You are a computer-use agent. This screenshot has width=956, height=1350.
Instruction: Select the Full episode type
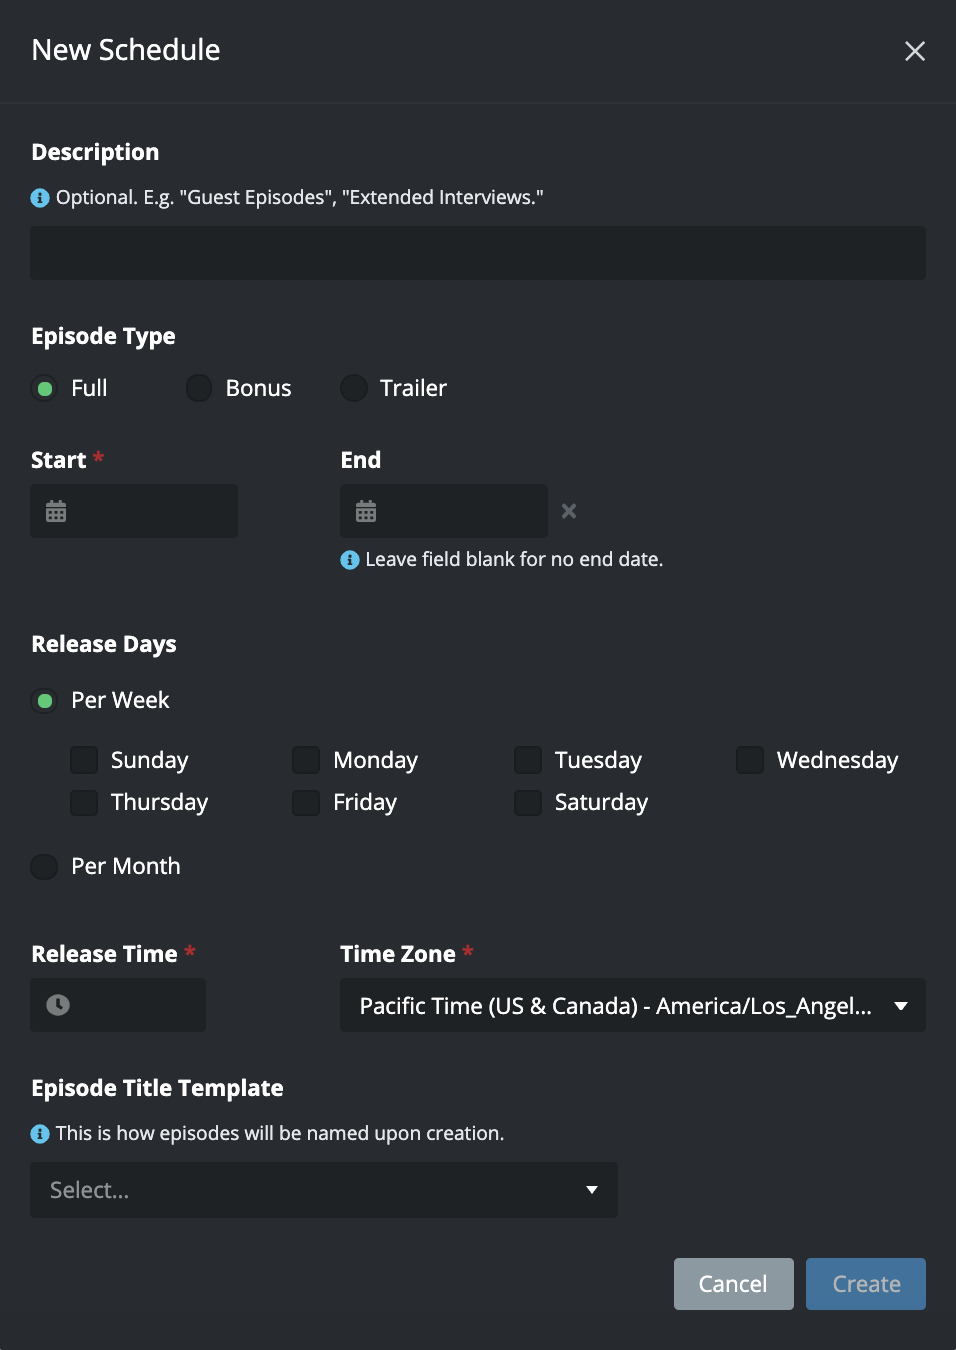tap(45, 388)
